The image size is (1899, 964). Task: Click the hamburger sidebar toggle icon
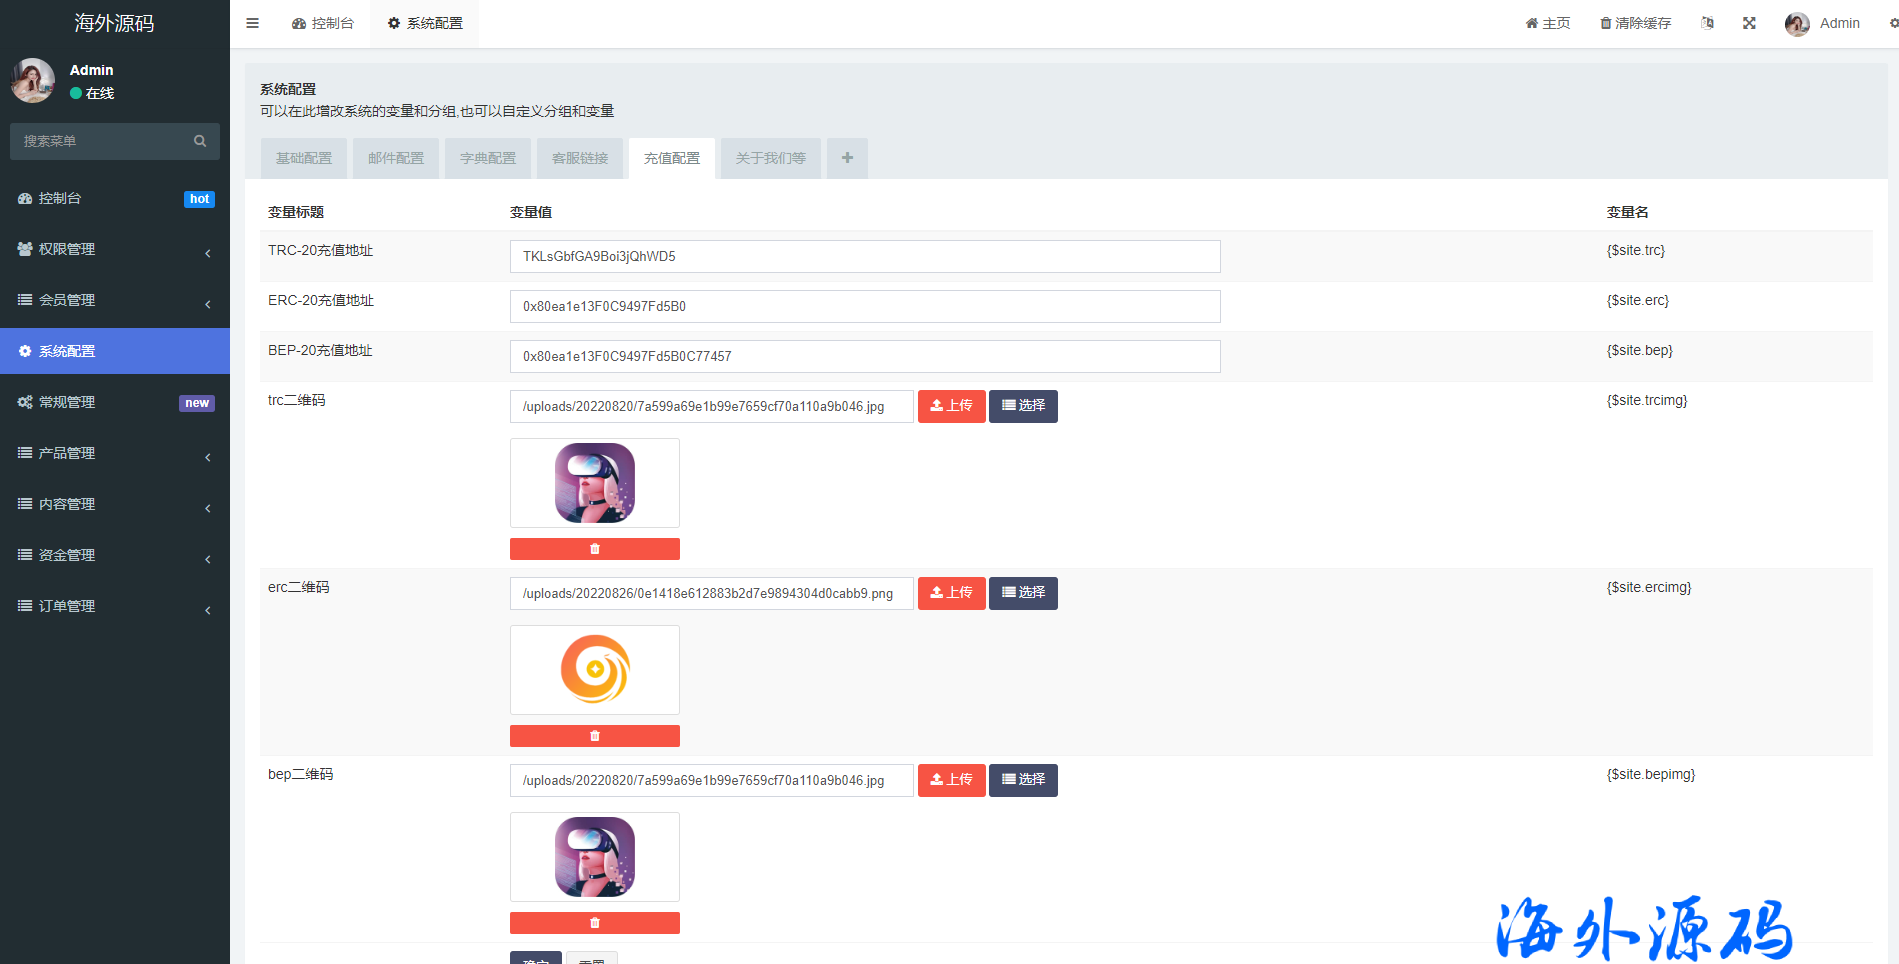point(253,23)
